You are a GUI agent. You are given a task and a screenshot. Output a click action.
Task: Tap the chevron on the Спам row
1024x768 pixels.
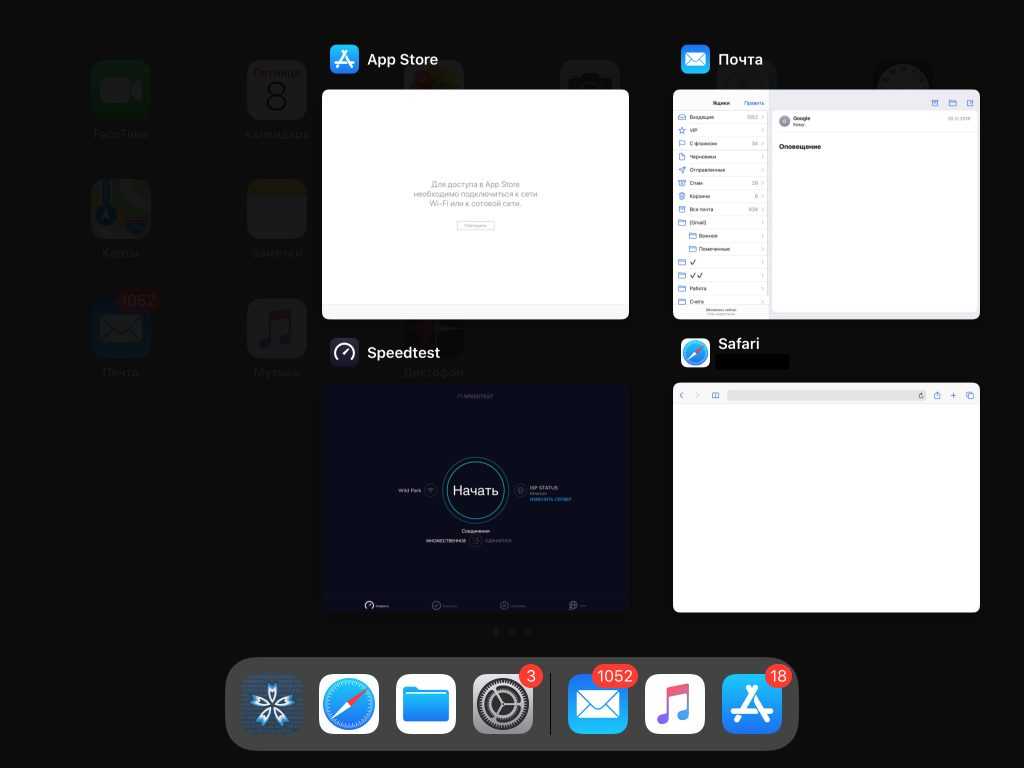coord(763,183)
